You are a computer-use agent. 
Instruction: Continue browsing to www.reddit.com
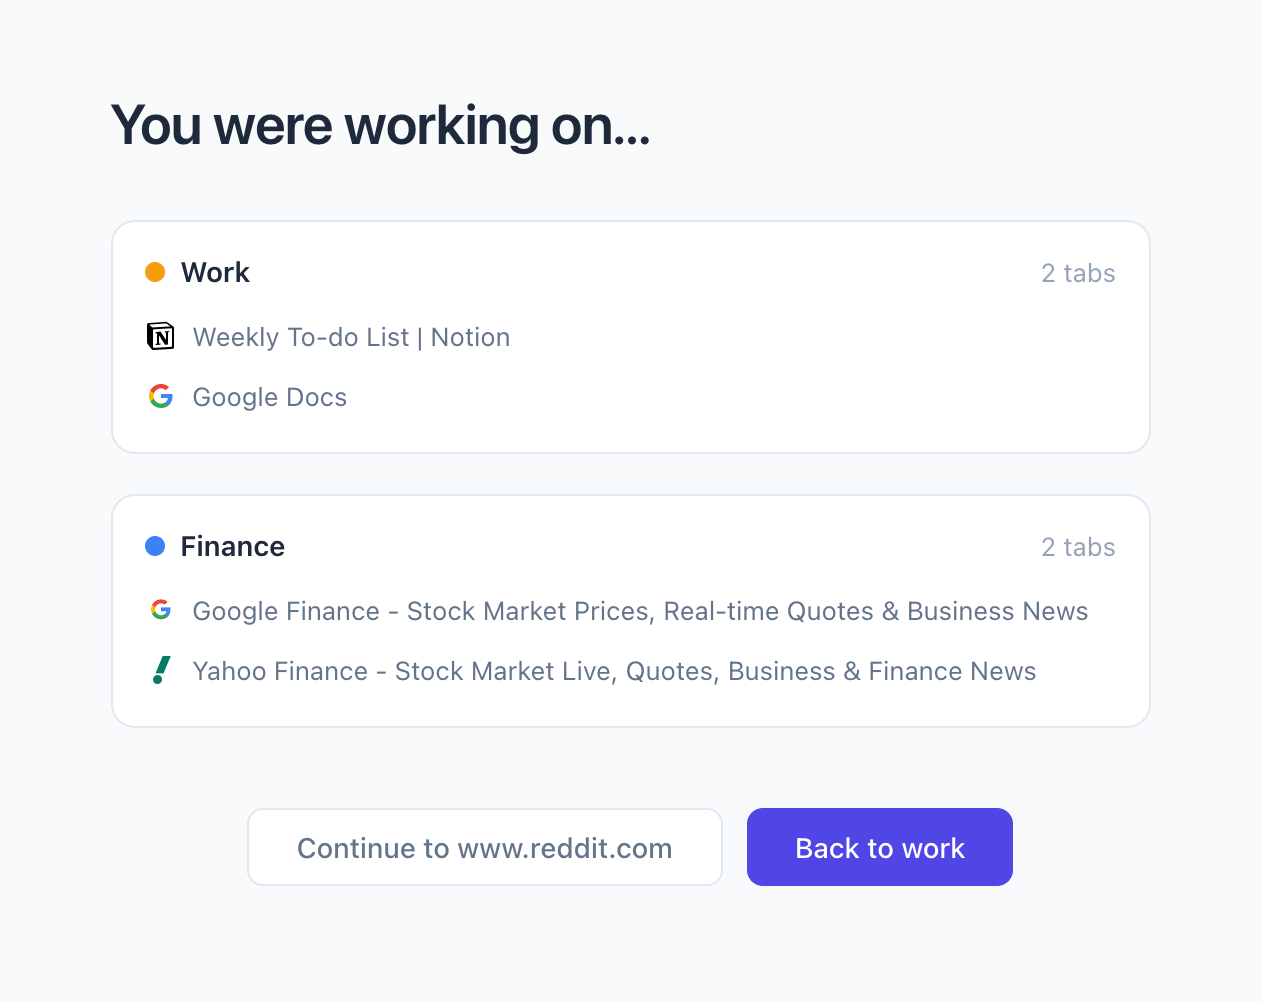pos(484,847)
